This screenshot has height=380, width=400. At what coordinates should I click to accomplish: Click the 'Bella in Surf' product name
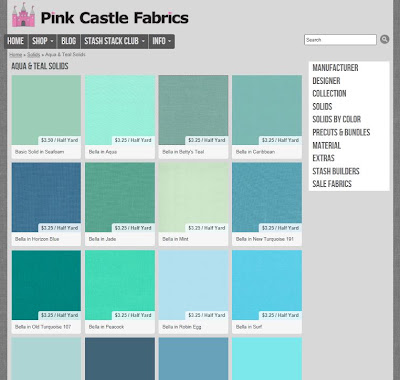pos(249,327)
